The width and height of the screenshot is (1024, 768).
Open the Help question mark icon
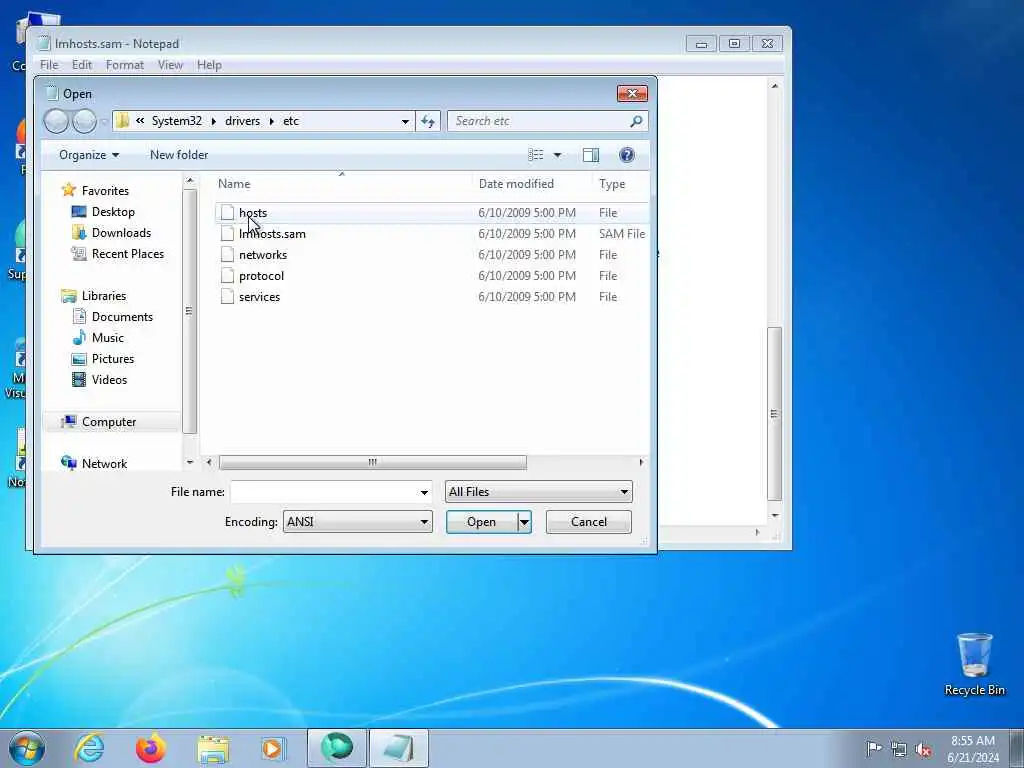point(626,155)
